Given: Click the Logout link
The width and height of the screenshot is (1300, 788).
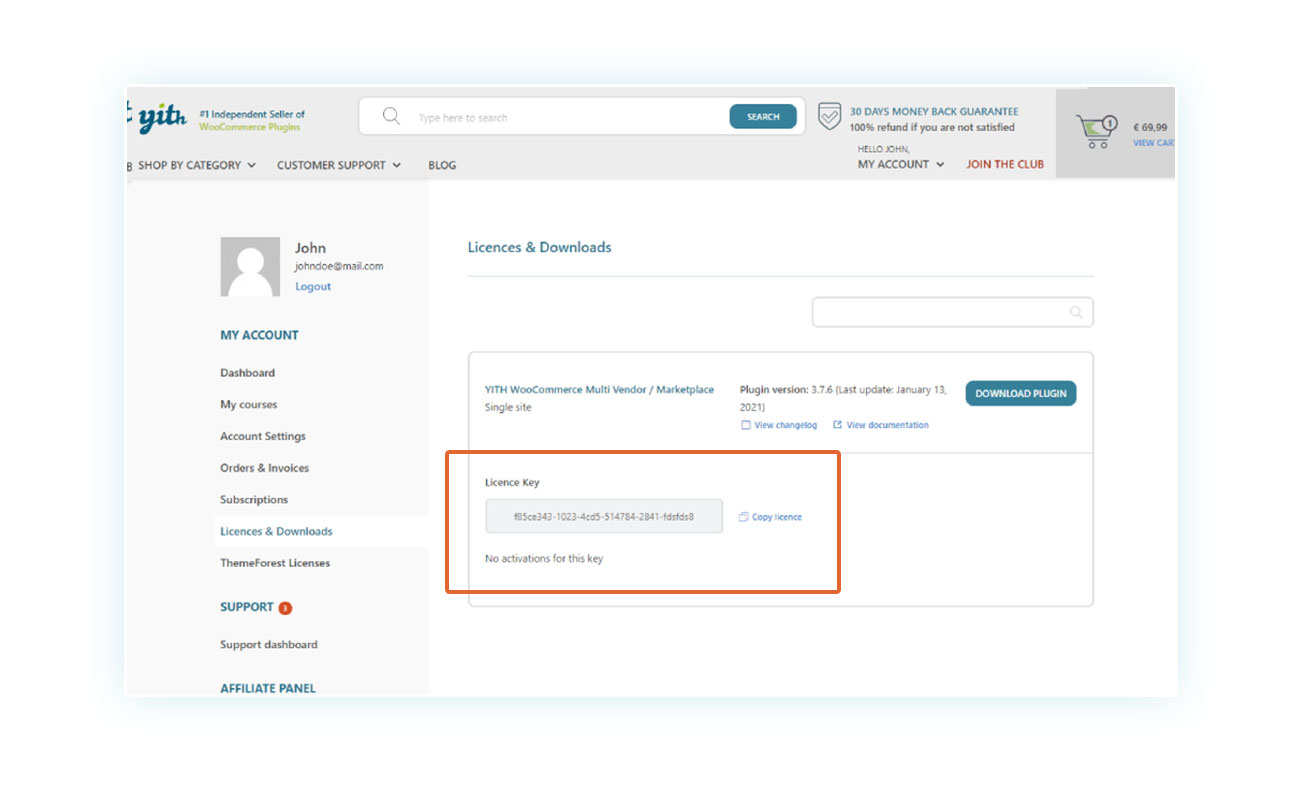Looking at the screenshot, I should (x=313, y=286).
